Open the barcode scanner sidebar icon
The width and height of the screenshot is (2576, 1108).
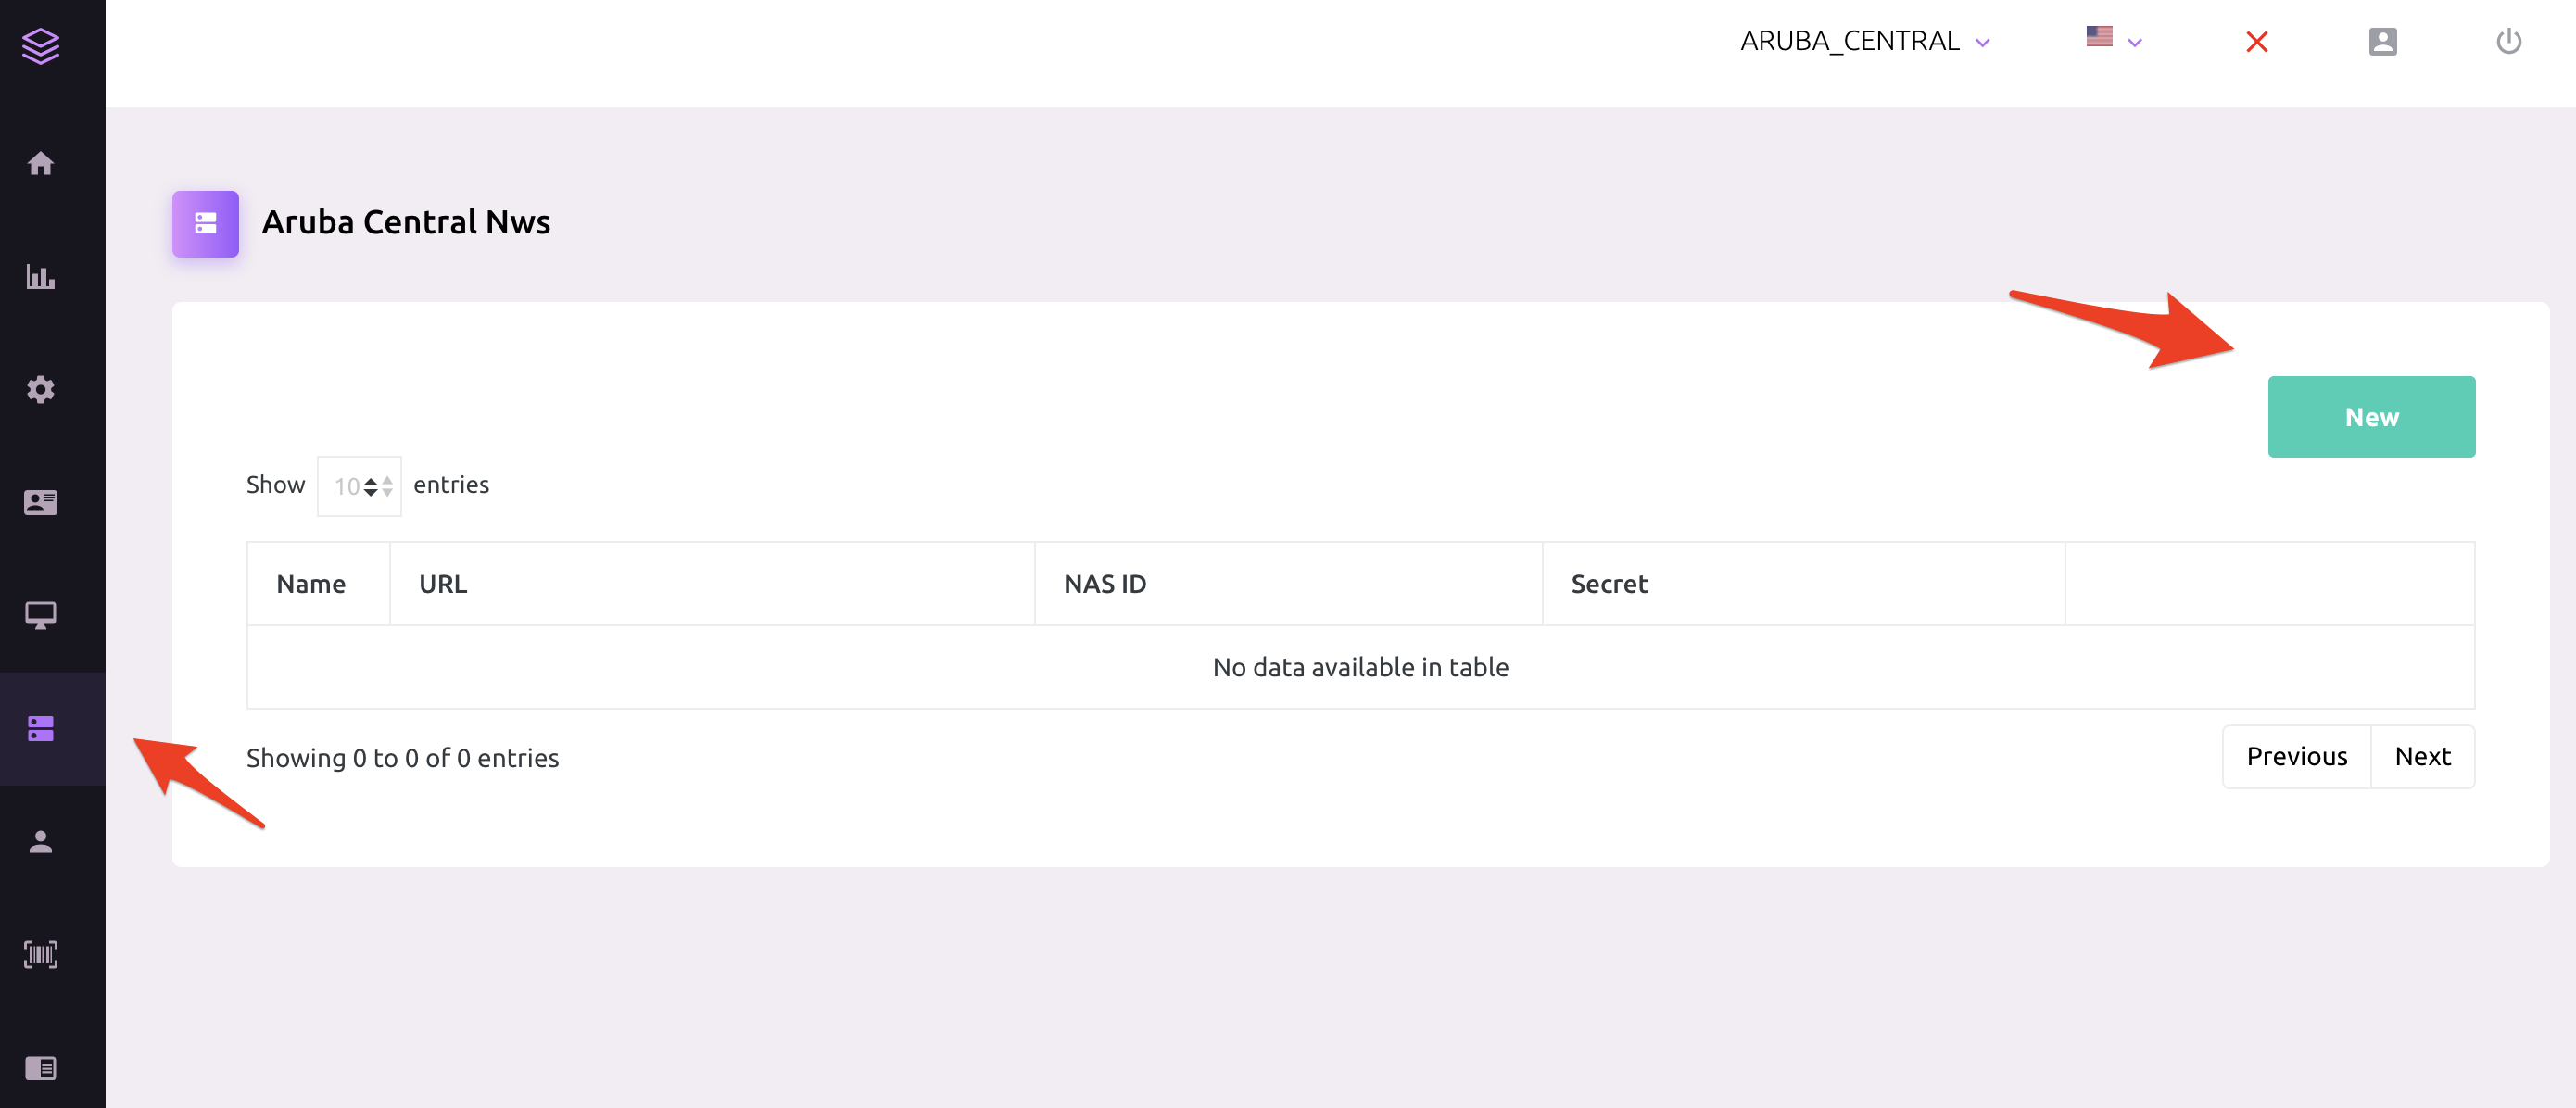coord(41,954)
